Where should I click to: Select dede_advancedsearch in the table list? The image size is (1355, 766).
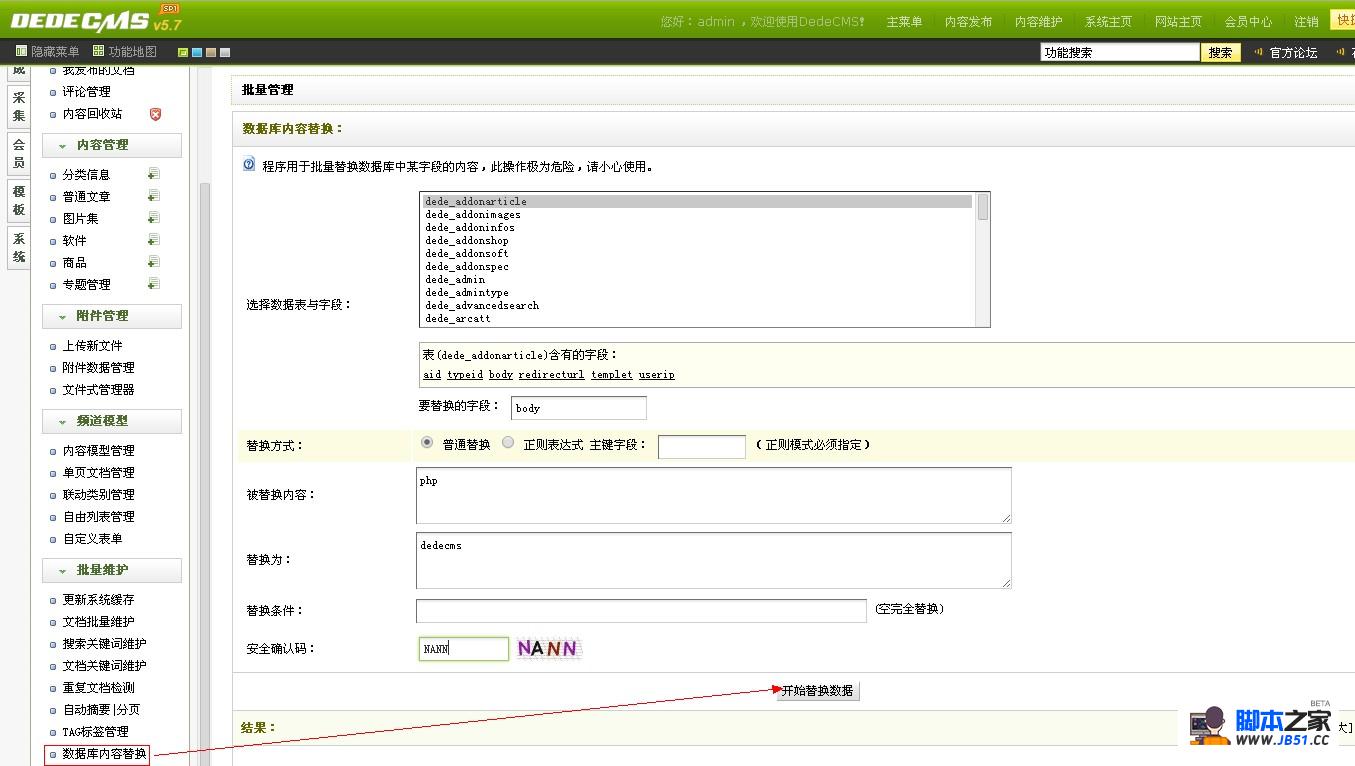[697, 305]
